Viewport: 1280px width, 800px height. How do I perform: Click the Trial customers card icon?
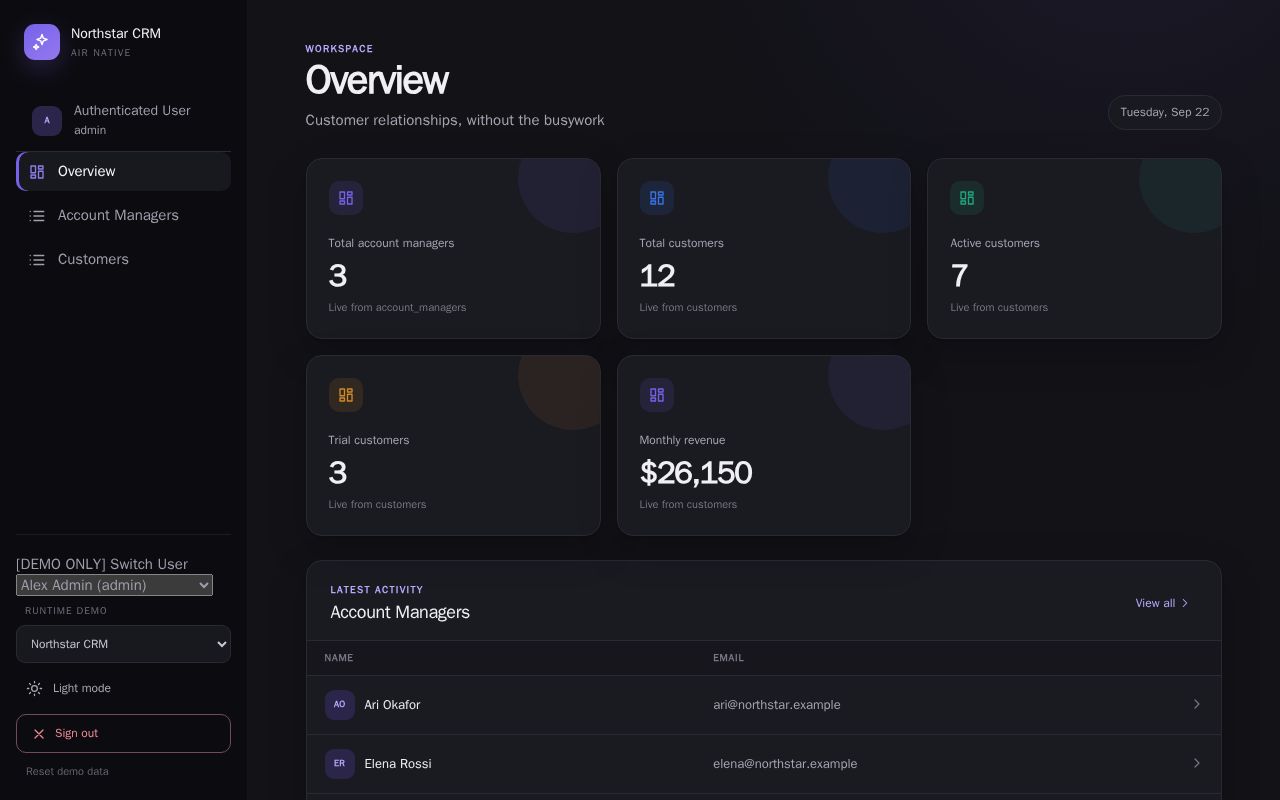[x=346, y=395]
